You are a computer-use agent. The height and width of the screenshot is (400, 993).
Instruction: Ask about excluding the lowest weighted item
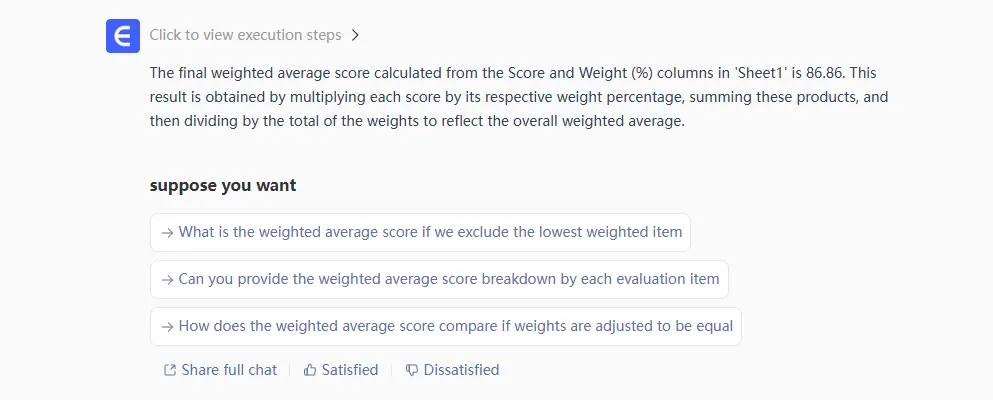pos(430,232)
